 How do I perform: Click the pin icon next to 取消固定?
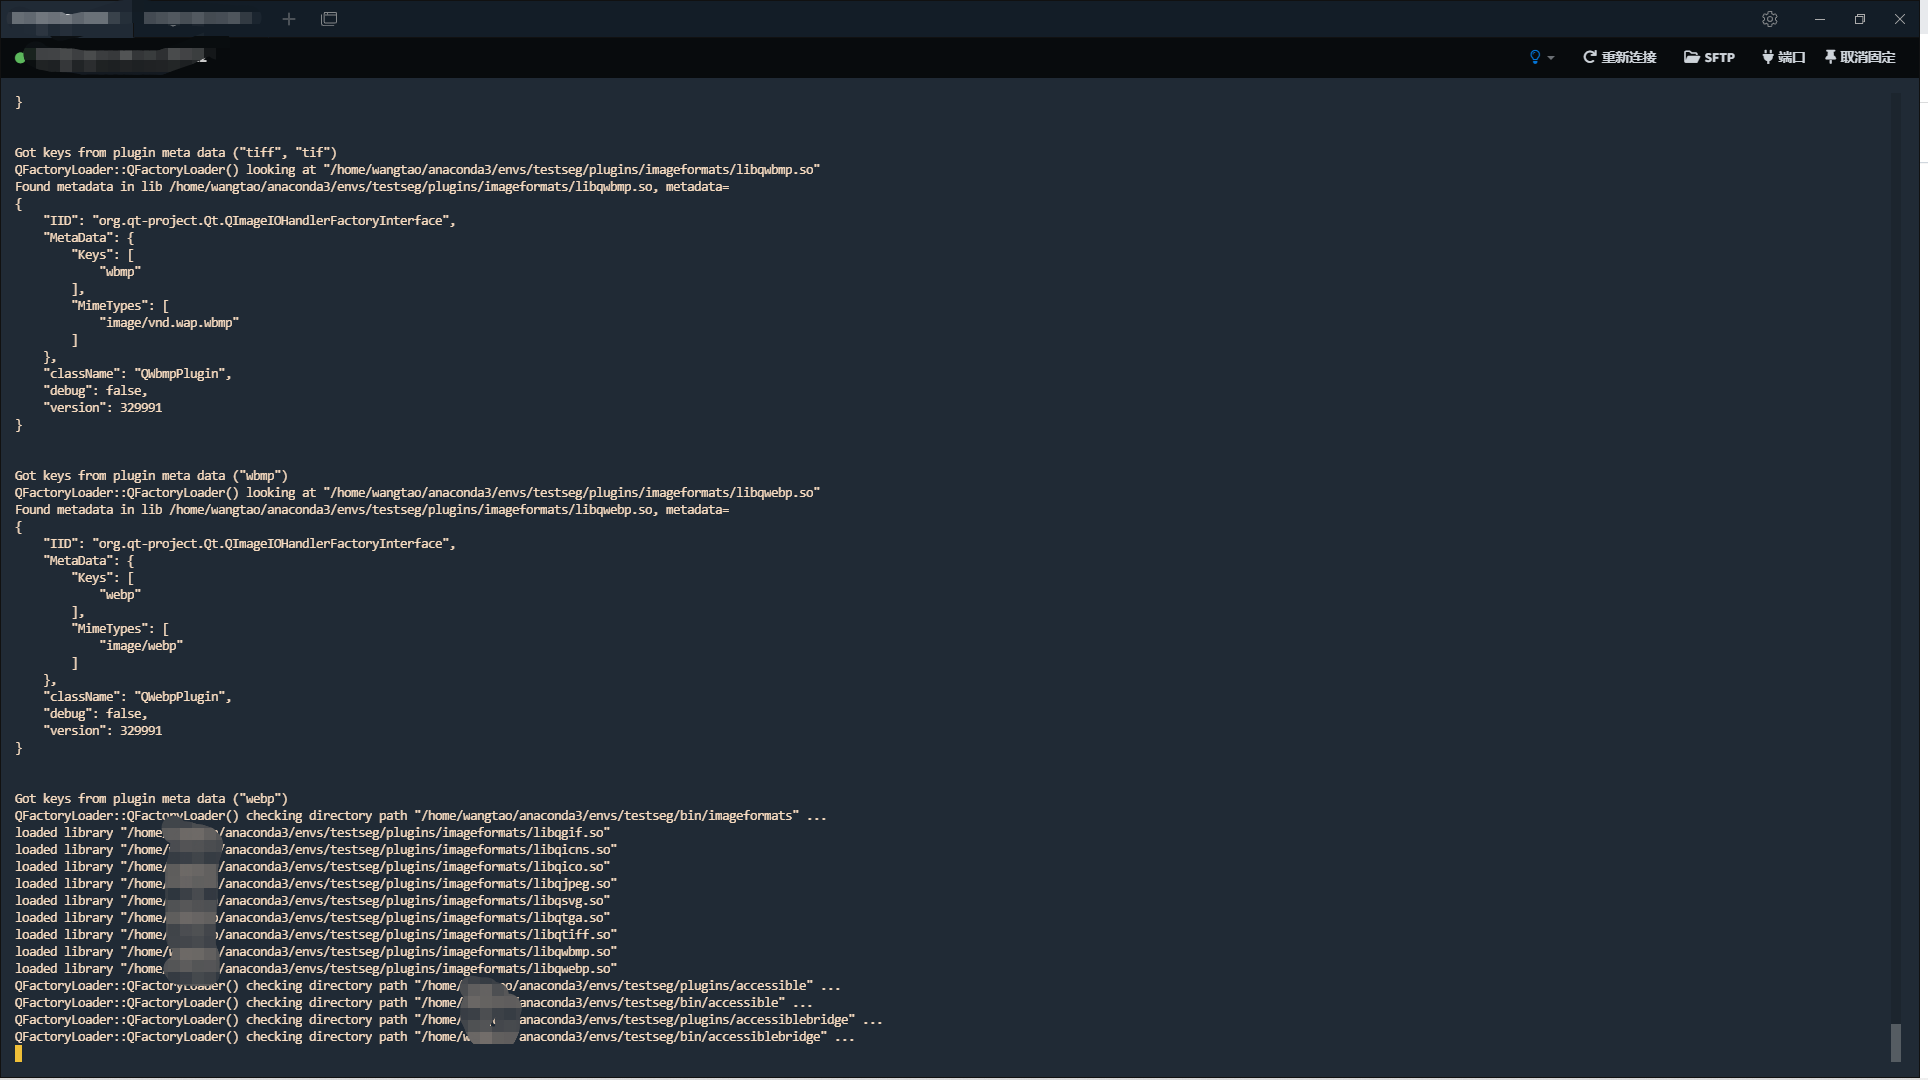(x=1829, y=57)
